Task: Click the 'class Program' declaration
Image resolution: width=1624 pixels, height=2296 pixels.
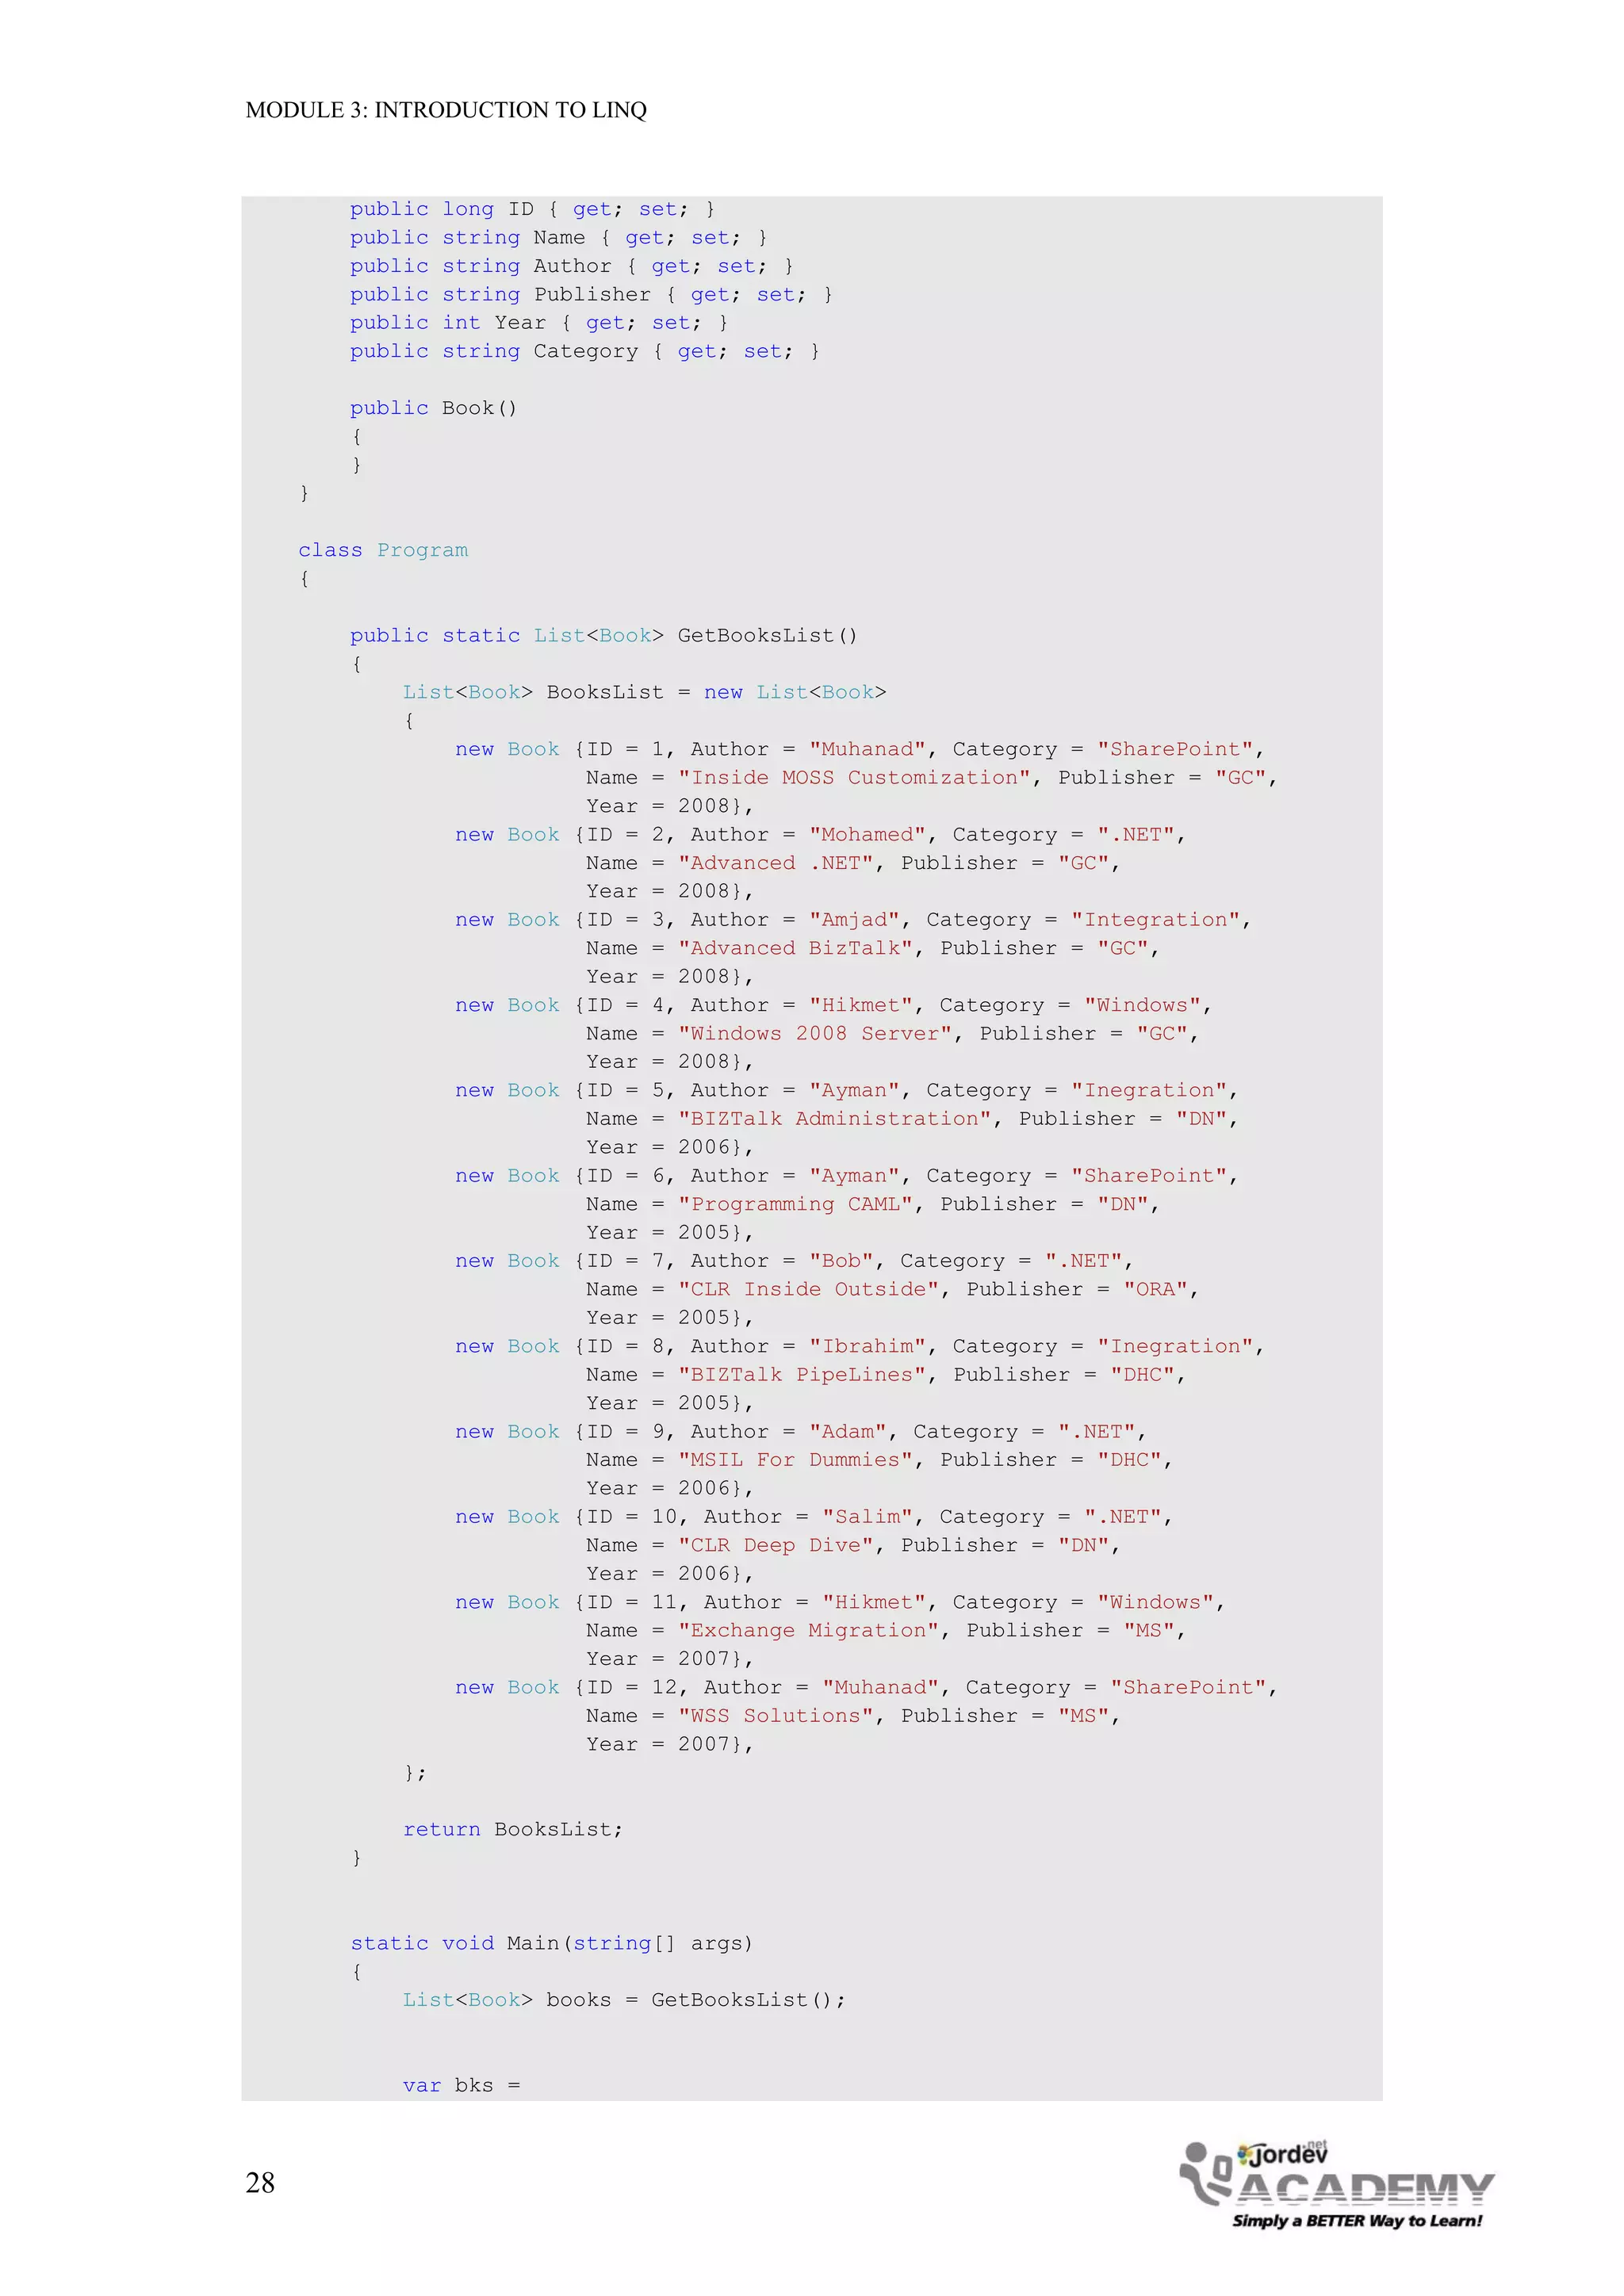Action: pyautogui.click(x=383, y=550)
